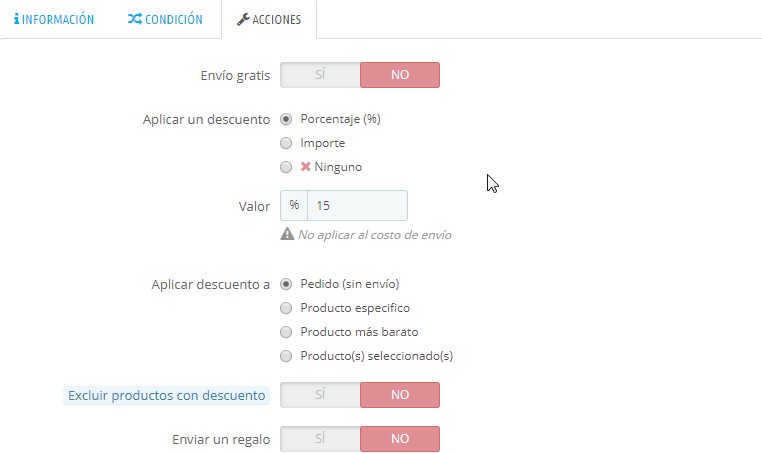The width and height of the screenshot is (762, 453).
Task: Choose the Importe discount option
Action: point(286,143)
